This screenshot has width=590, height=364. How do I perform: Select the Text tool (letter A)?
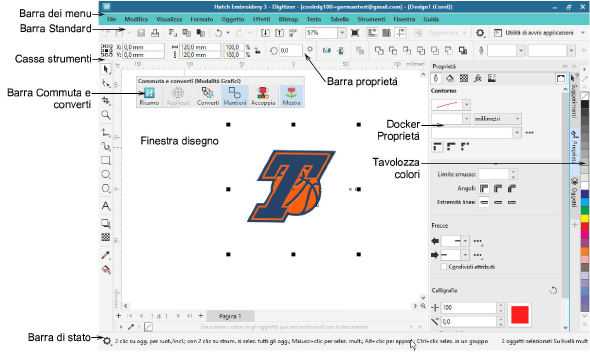[106, 206]
